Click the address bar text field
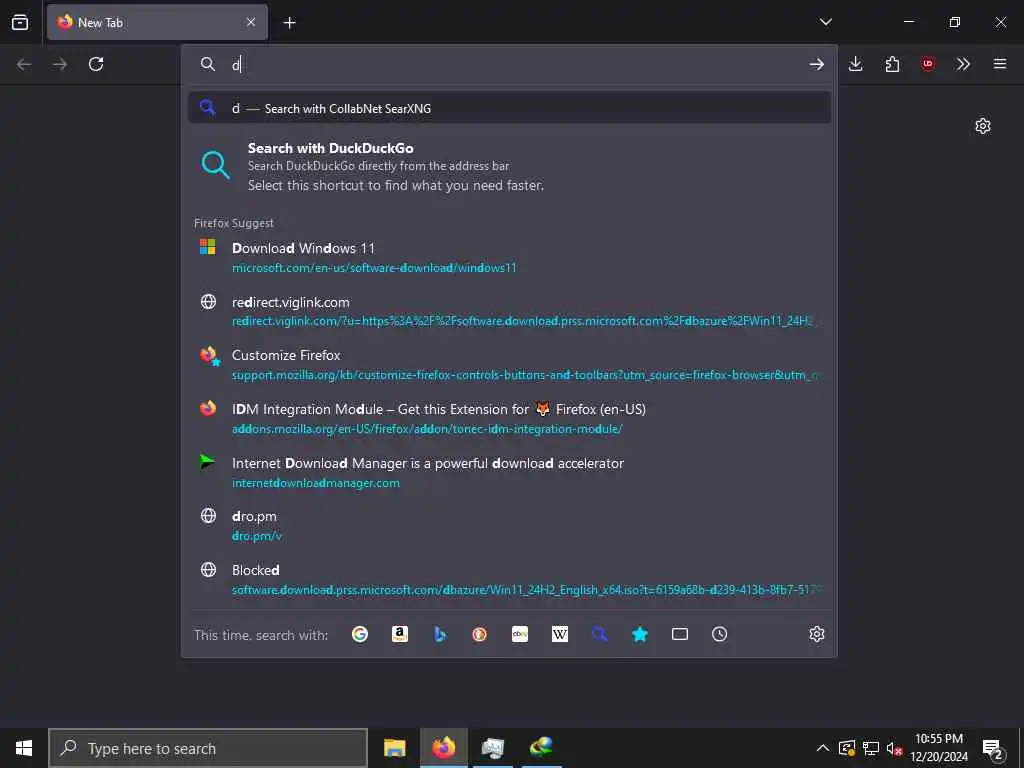 [516, 64]
